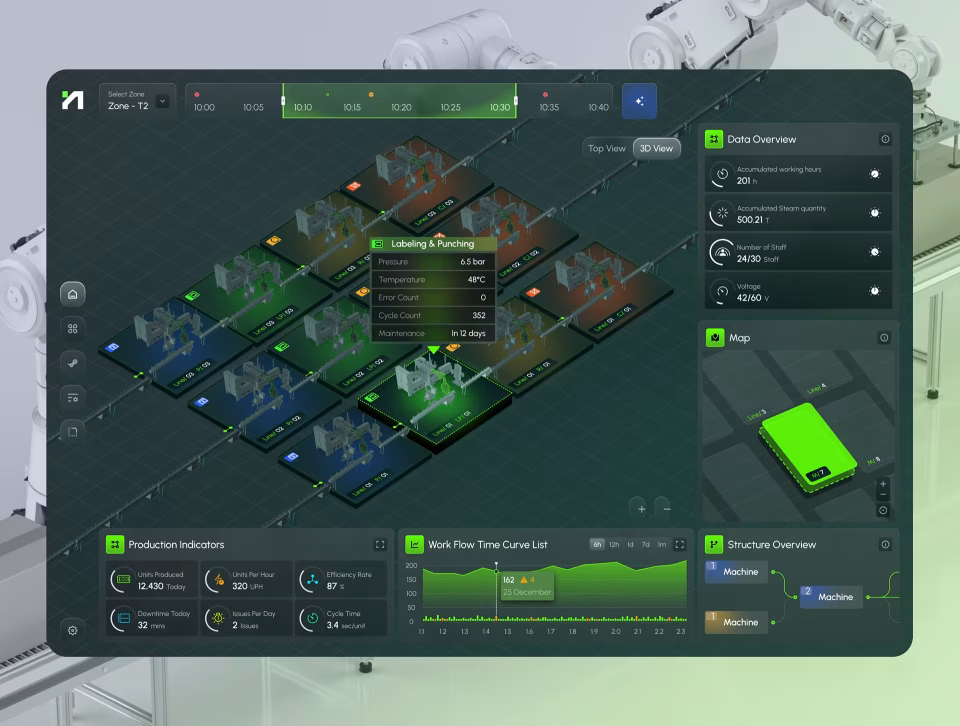The height and width of the screenshot is (726, 960).
Task: Click the tan Machine node numbered 1
Action: [737, 622]
